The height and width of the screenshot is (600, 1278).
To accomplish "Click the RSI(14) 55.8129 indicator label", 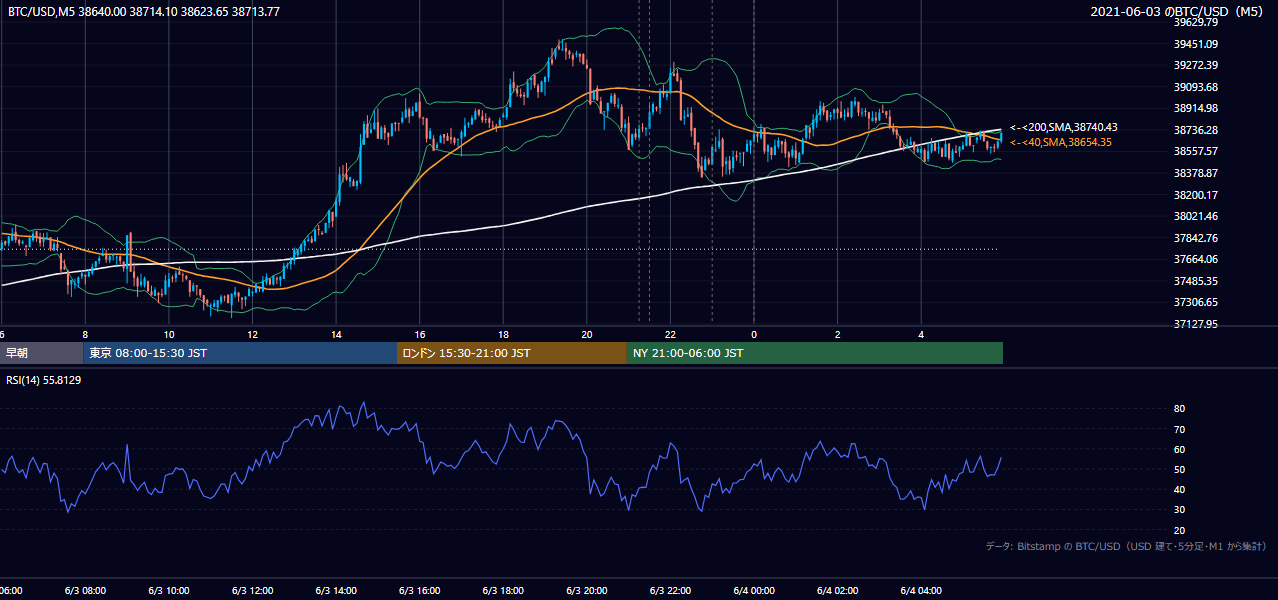I will [44, 380].
